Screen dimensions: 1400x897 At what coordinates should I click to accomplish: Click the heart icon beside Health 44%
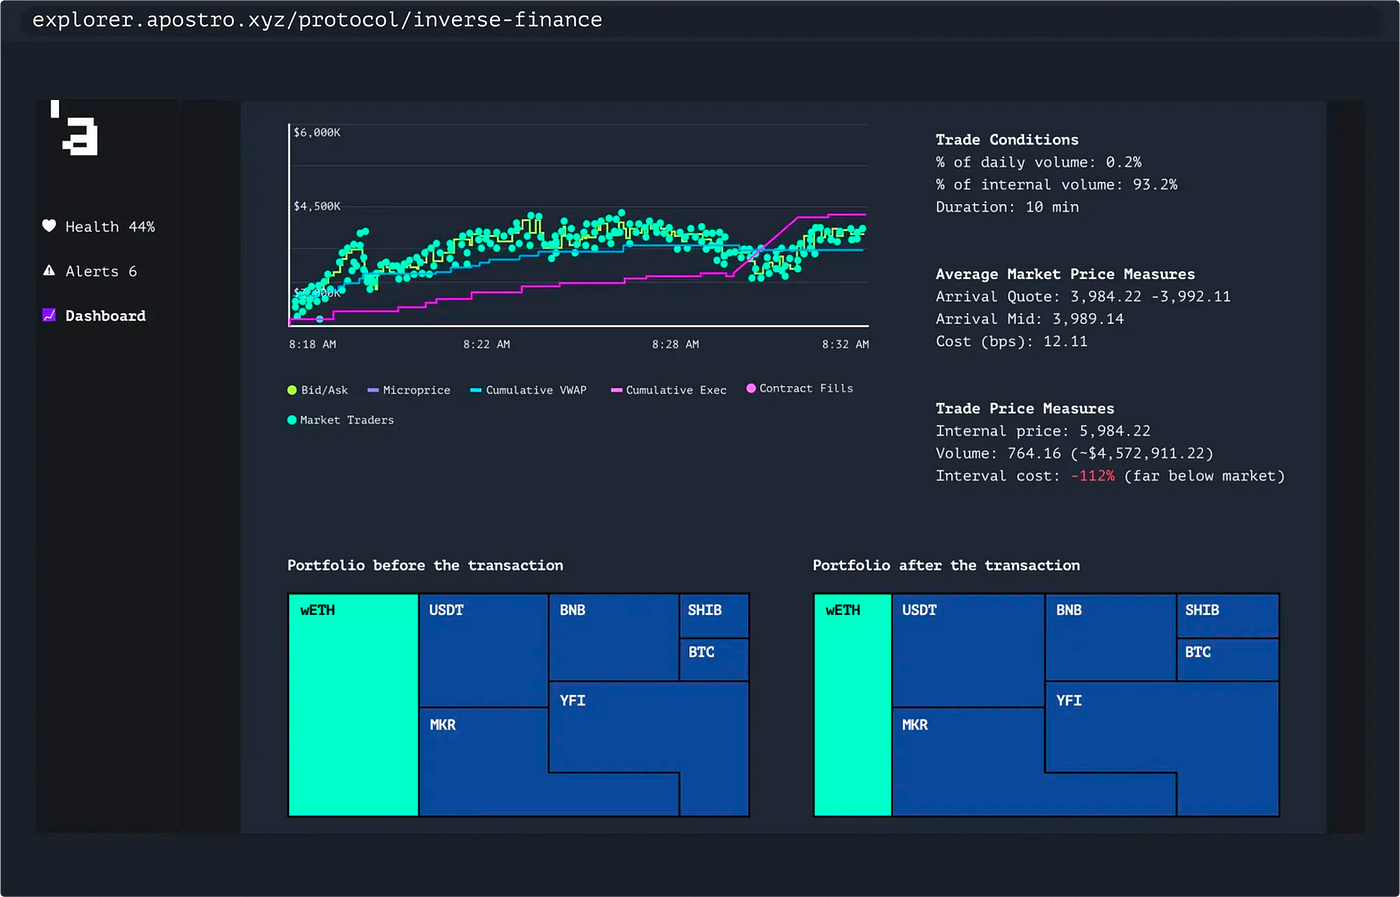49,226
